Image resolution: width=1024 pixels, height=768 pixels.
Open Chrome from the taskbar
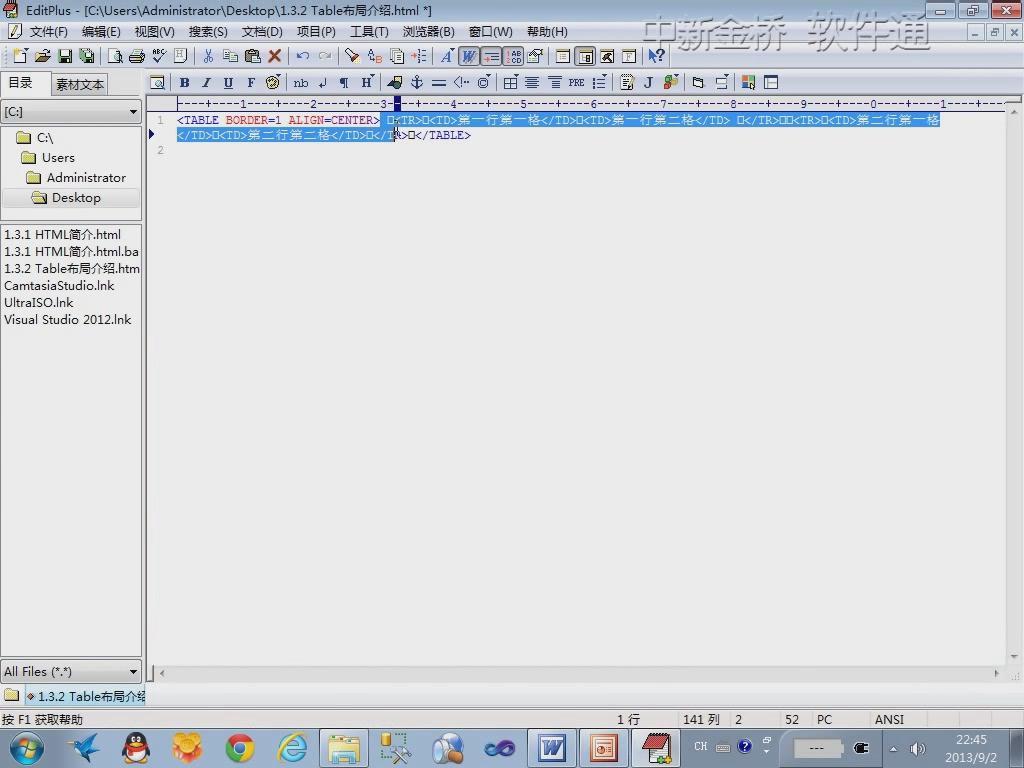240,748
